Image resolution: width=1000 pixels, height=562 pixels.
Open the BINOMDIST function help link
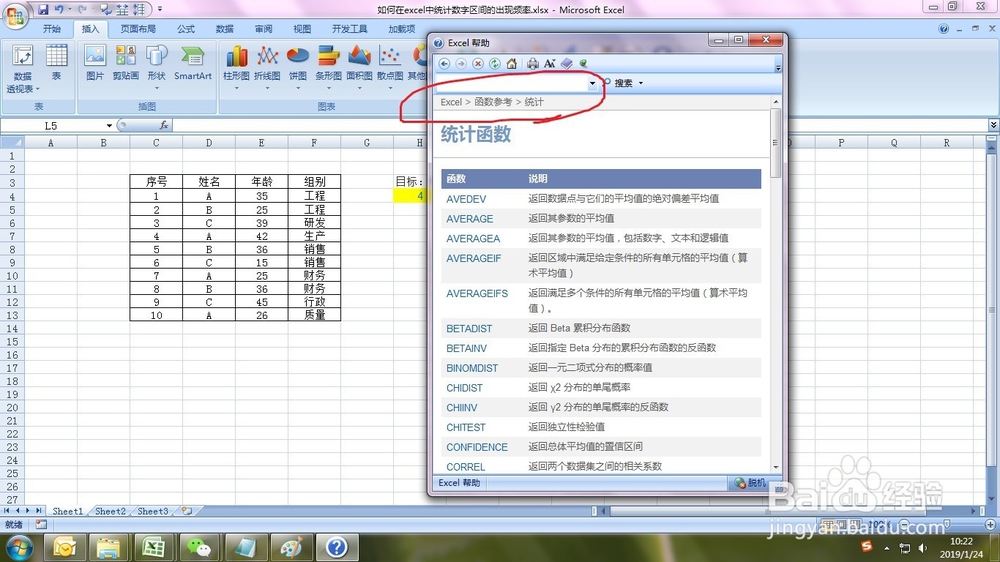(472, 368)
